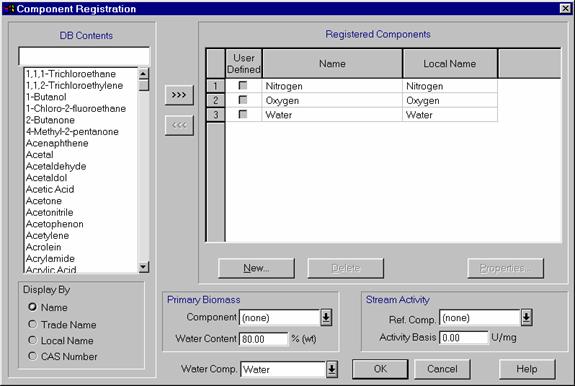The height and width of the screenshot is (386, 575).
Task: Click the Oxygen Name cell
Action: (x=332, y=100)
